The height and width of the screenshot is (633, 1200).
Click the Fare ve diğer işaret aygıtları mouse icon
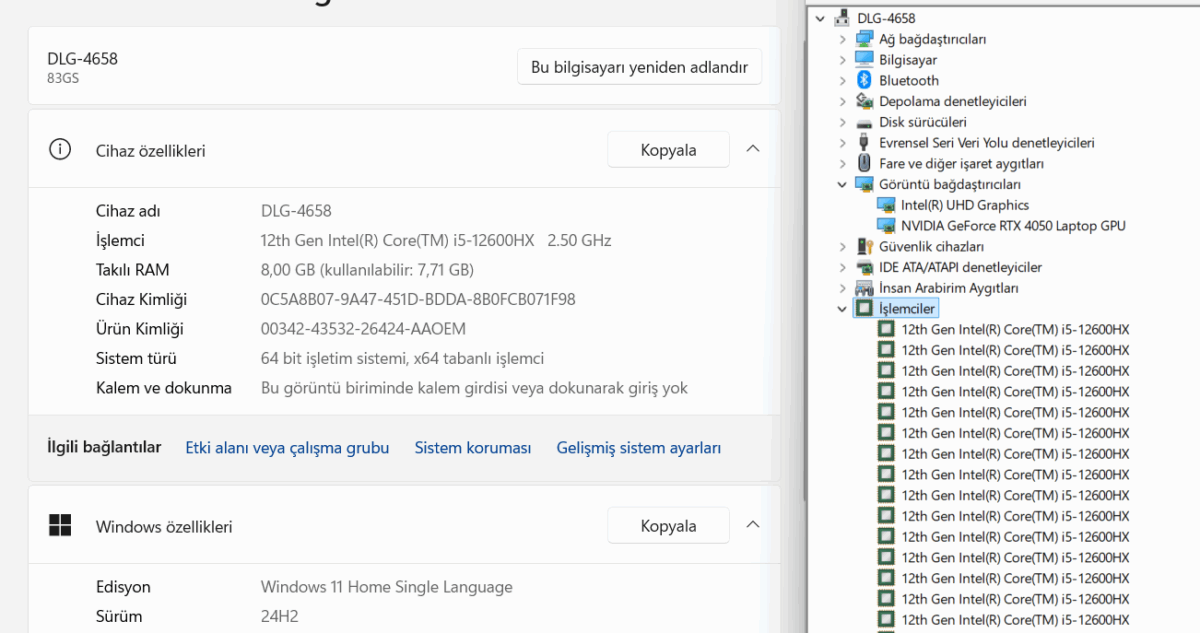point(864,164)
